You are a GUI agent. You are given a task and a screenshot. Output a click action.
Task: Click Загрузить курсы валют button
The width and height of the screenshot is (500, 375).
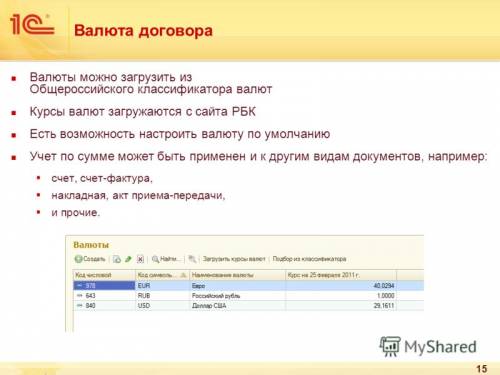point(234,259)
